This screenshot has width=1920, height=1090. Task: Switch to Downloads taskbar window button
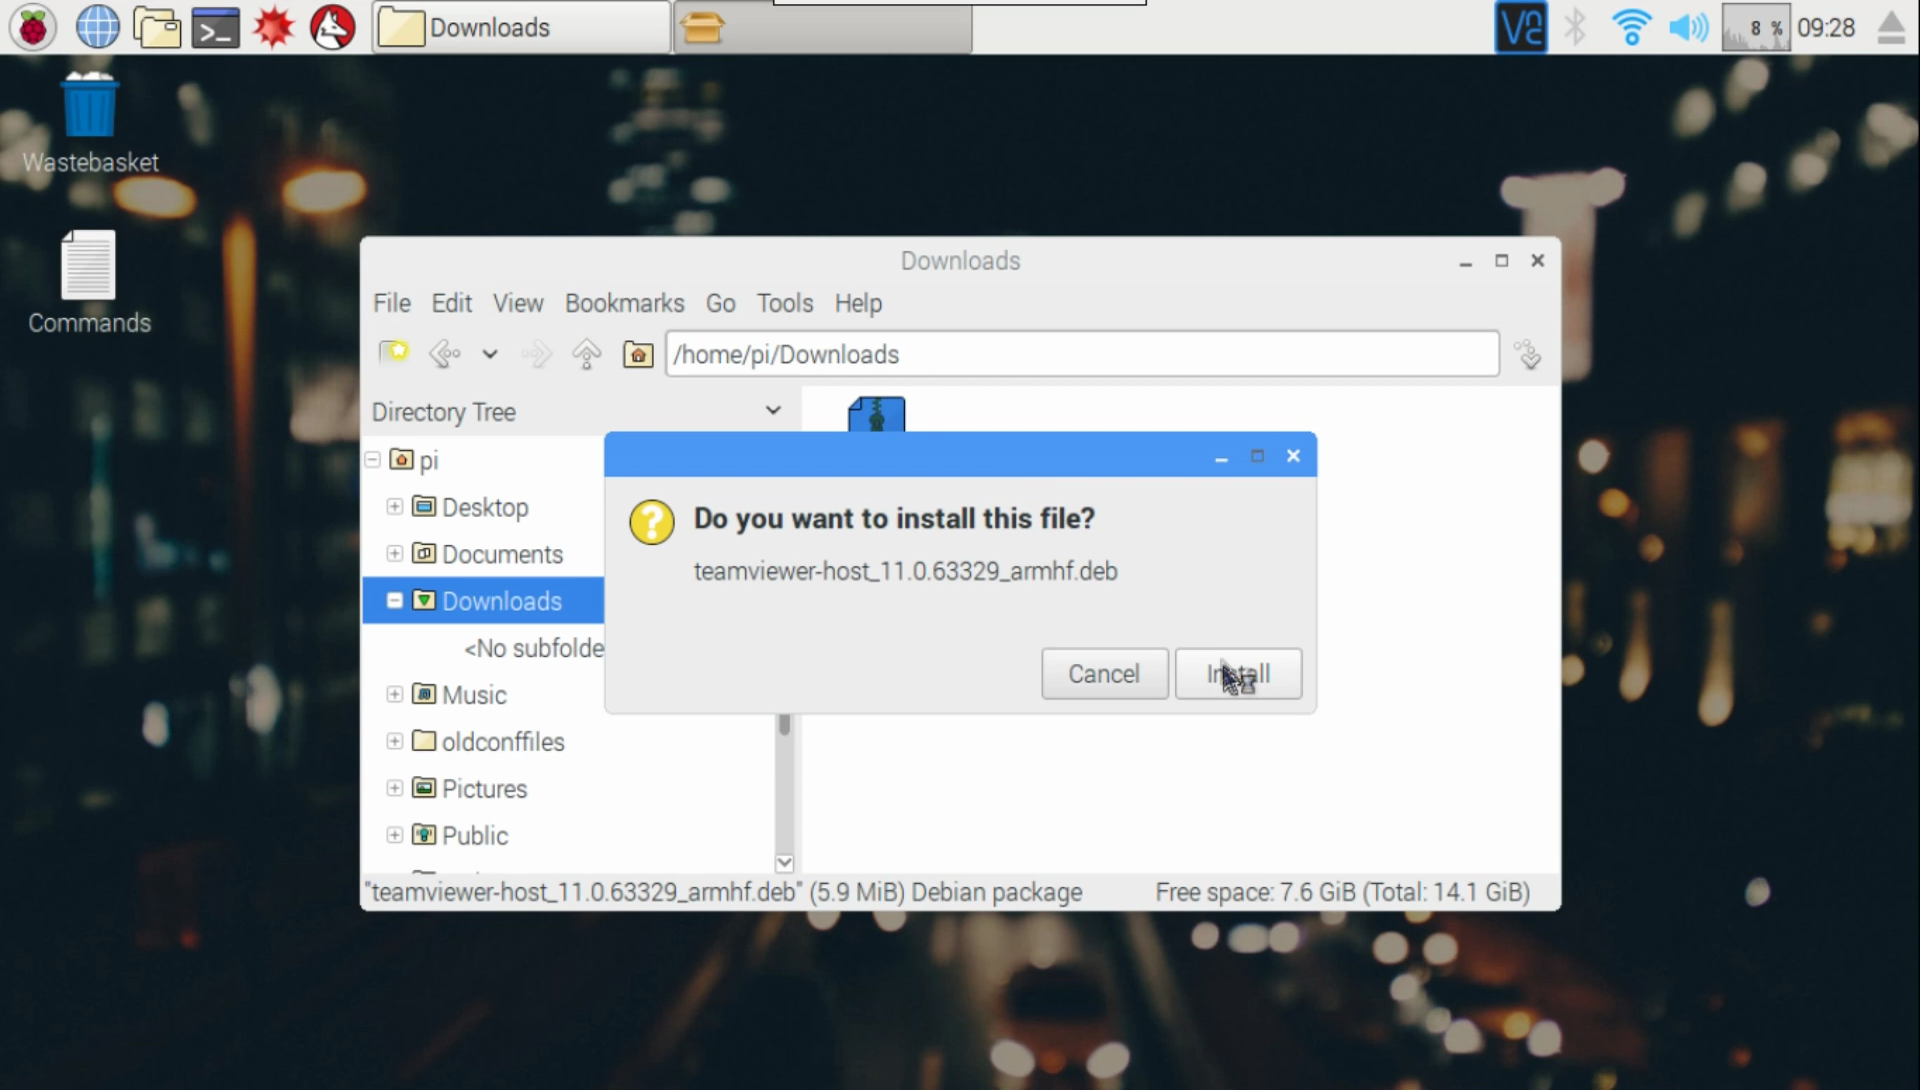tap(521, 27)
